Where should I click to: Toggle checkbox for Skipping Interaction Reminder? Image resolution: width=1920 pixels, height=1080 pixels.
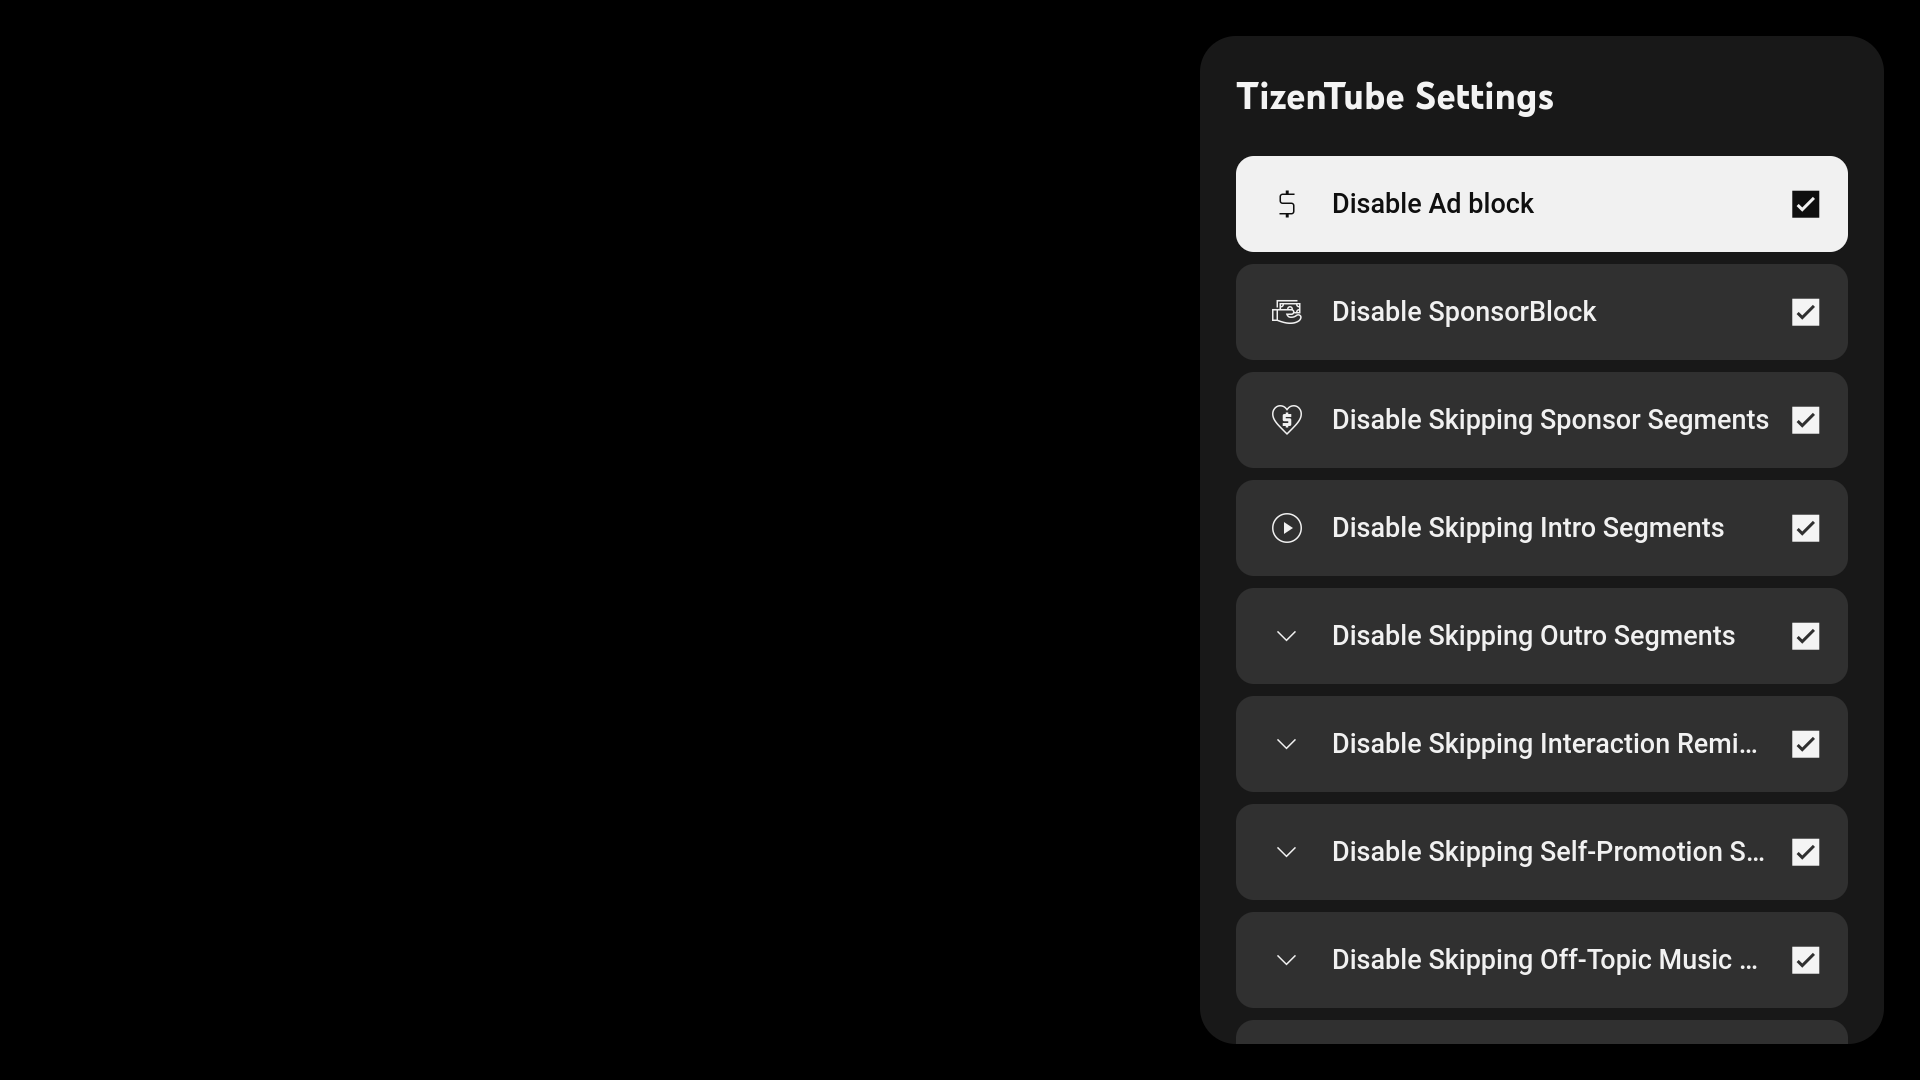[1805, 744]
